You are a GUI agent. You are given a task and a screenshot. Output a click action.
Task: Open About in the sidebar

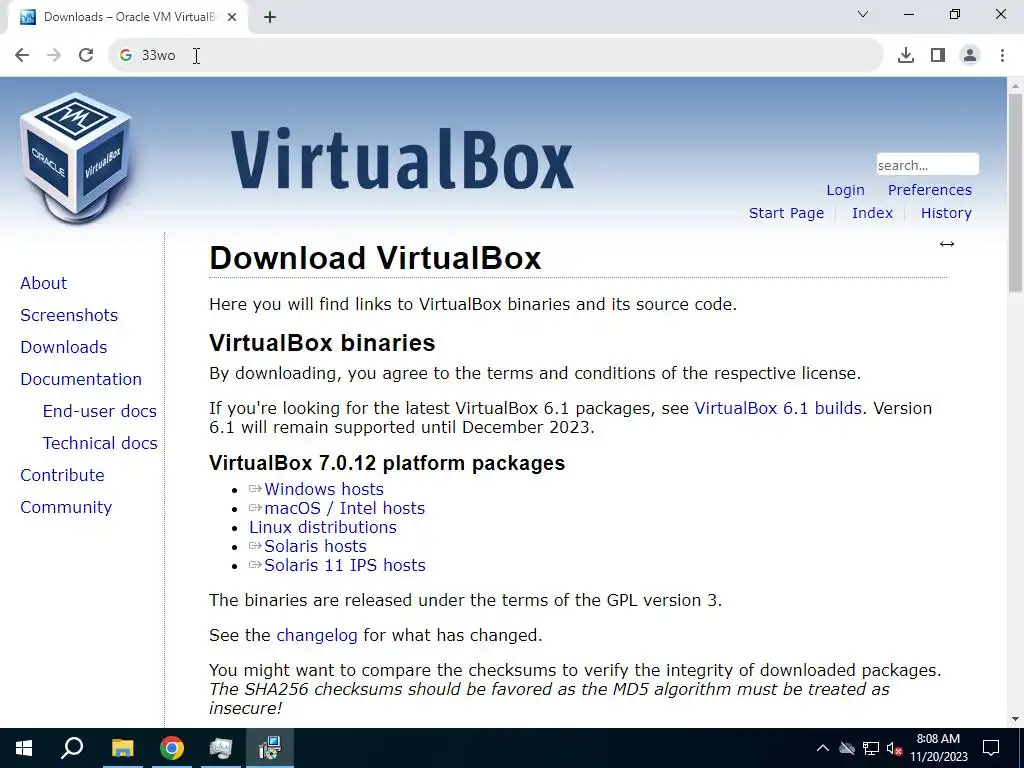(44, 283)
